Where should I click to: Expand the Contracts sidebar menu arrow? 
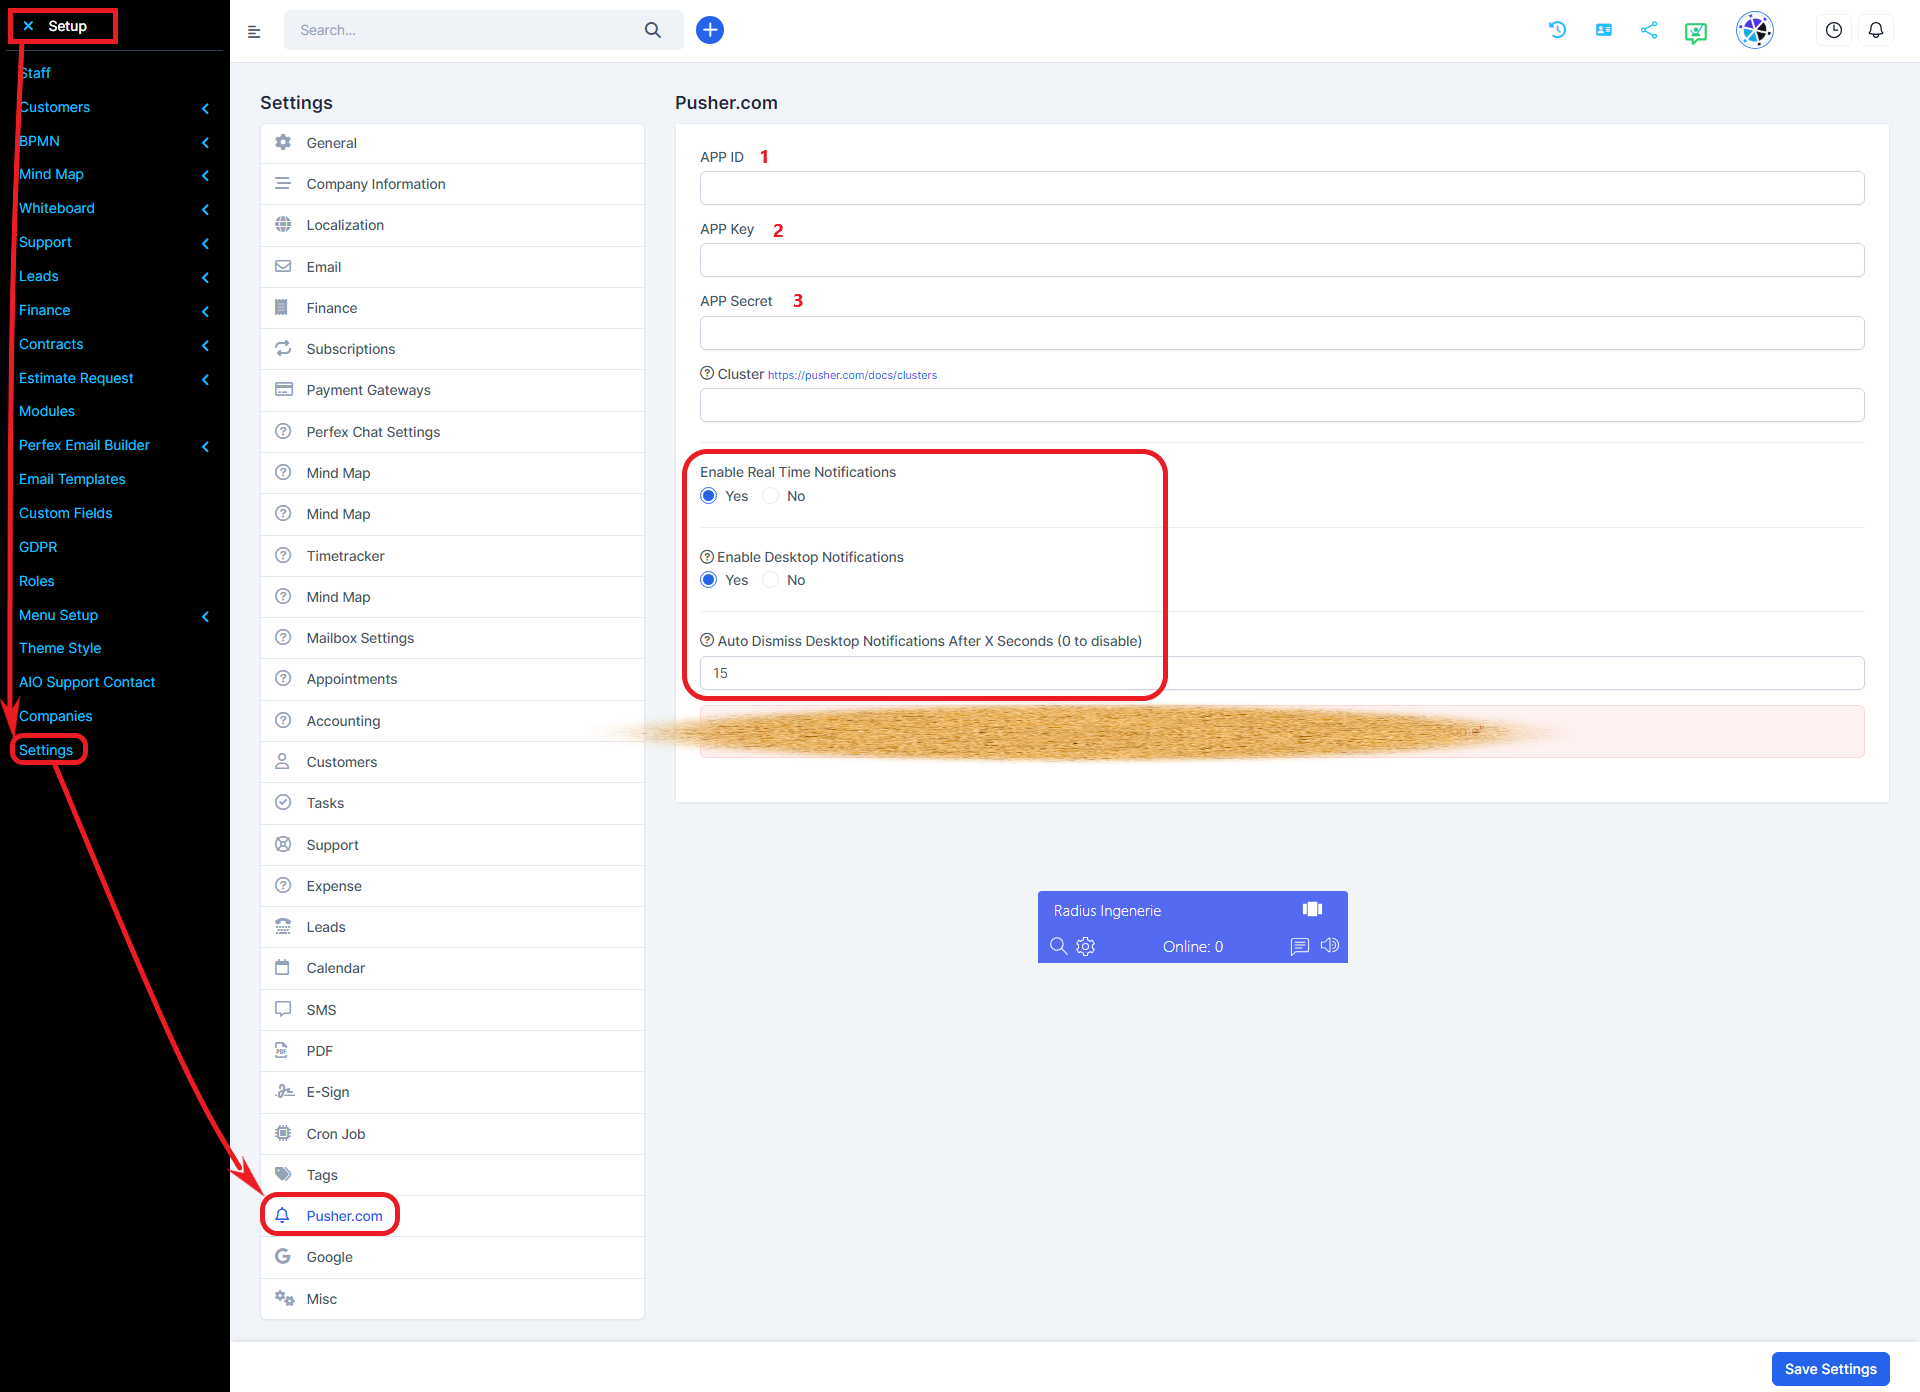point(206,345)
